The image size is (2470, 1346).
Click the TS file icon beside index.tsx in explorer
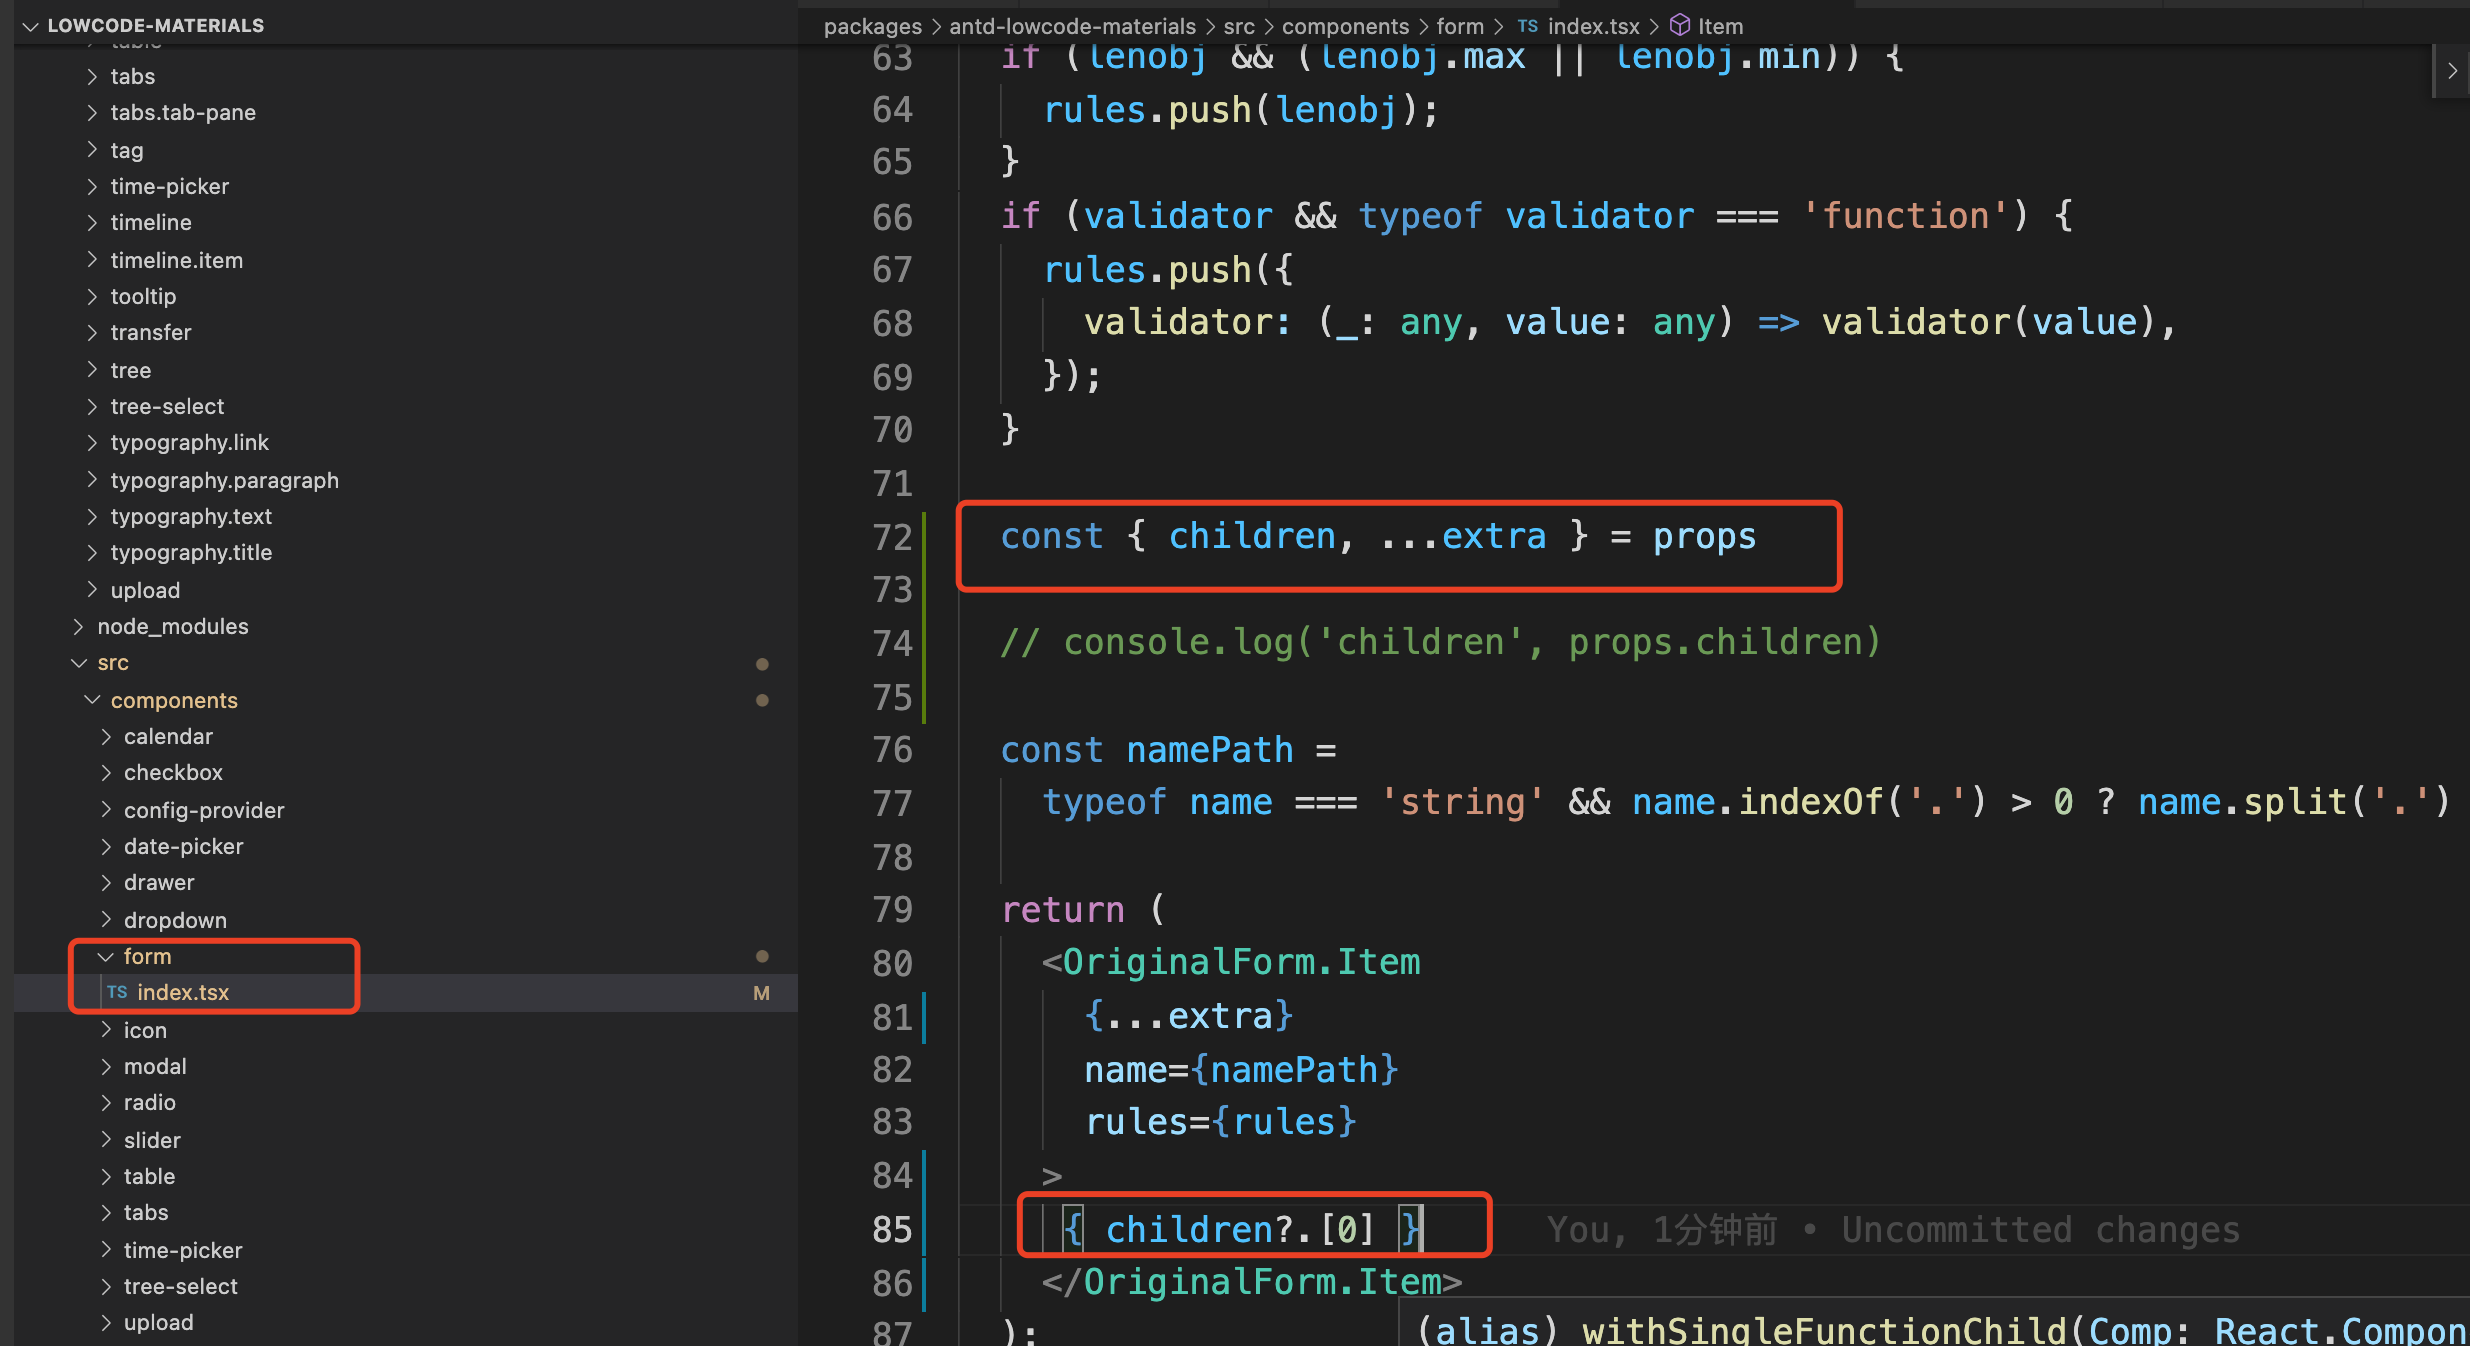(117, 992)
